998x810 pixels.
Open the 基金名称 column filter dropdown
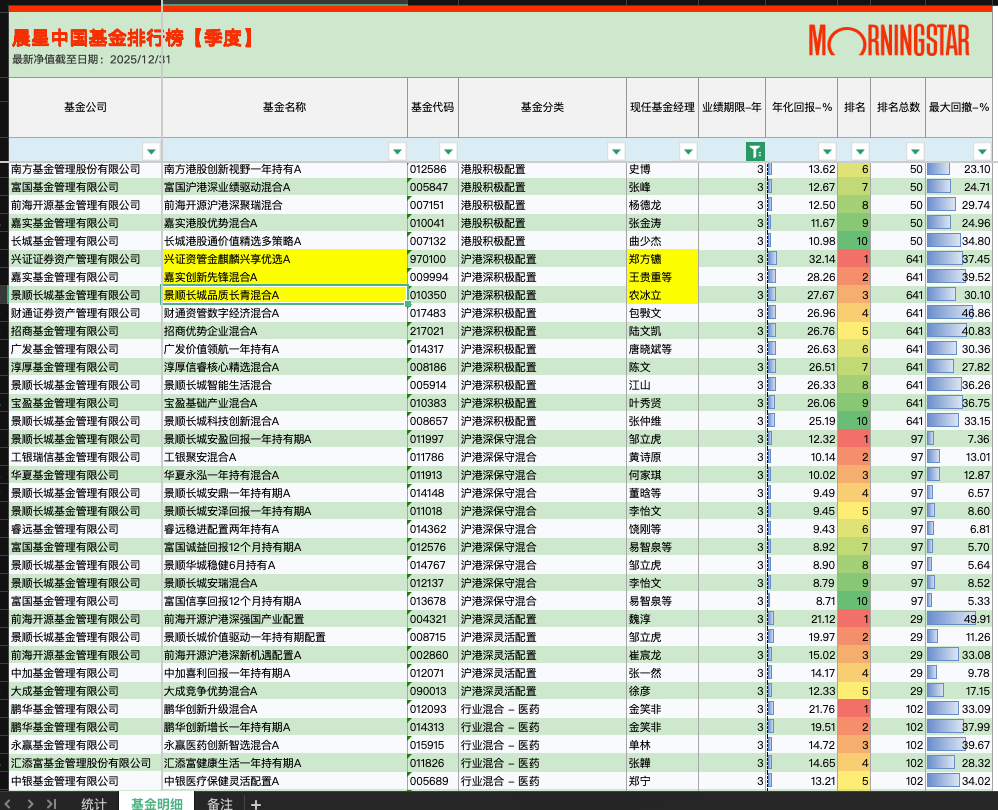pos(397,151)
